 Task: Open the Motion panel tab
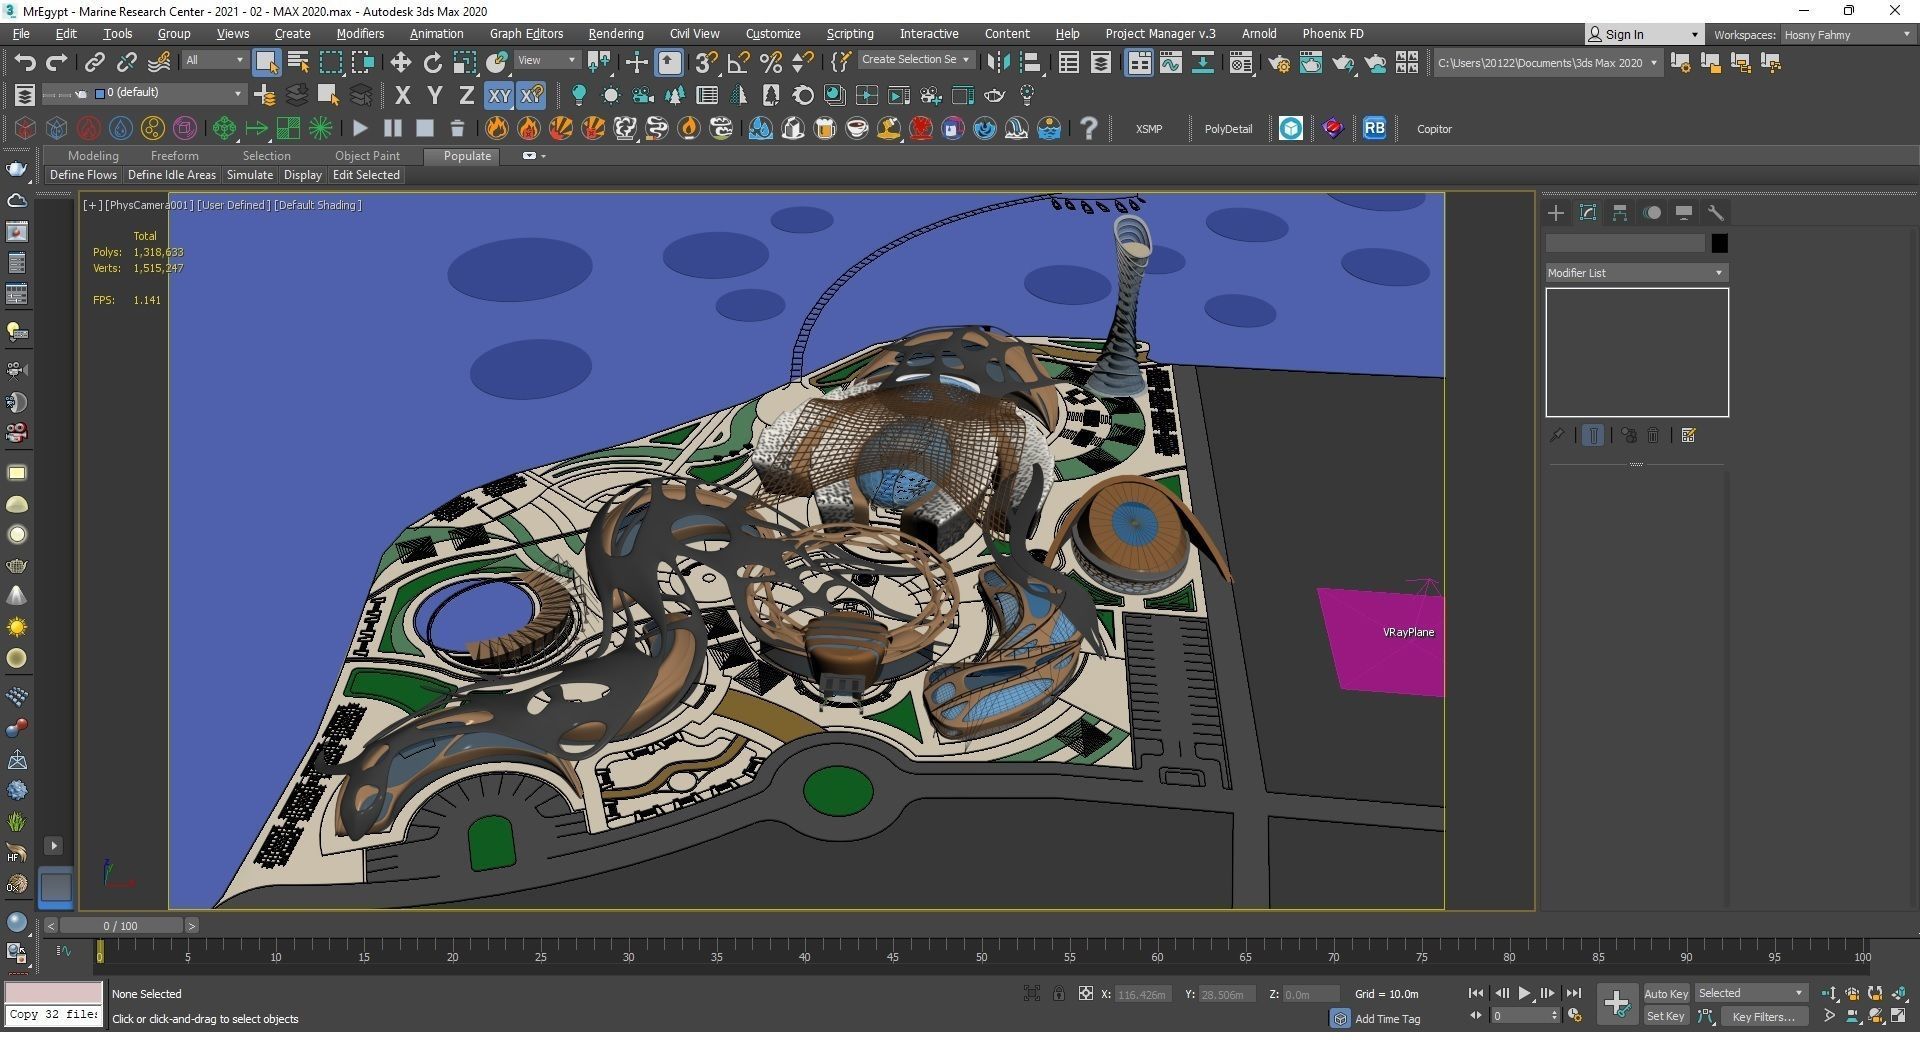coord(1652,213)
